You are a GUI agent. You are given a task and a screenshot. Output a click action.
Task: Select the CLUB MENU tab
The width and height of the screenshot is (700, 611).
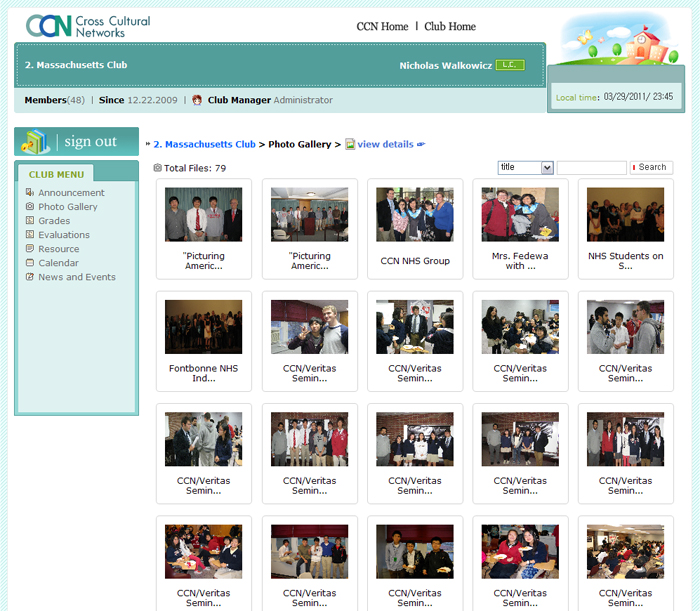[x=56, y=174]
